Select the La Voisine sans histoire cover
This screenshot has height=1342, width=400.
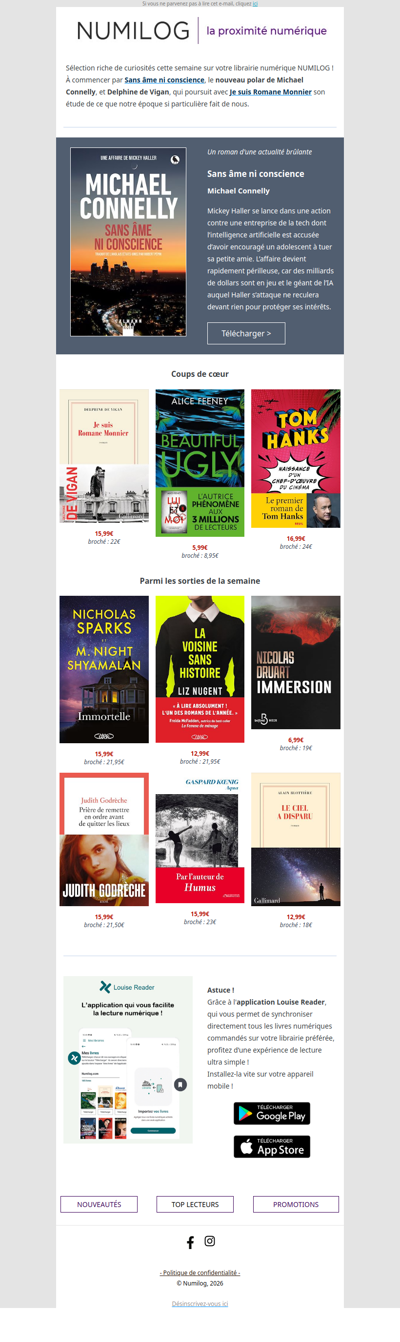click(x=200, y=669)
